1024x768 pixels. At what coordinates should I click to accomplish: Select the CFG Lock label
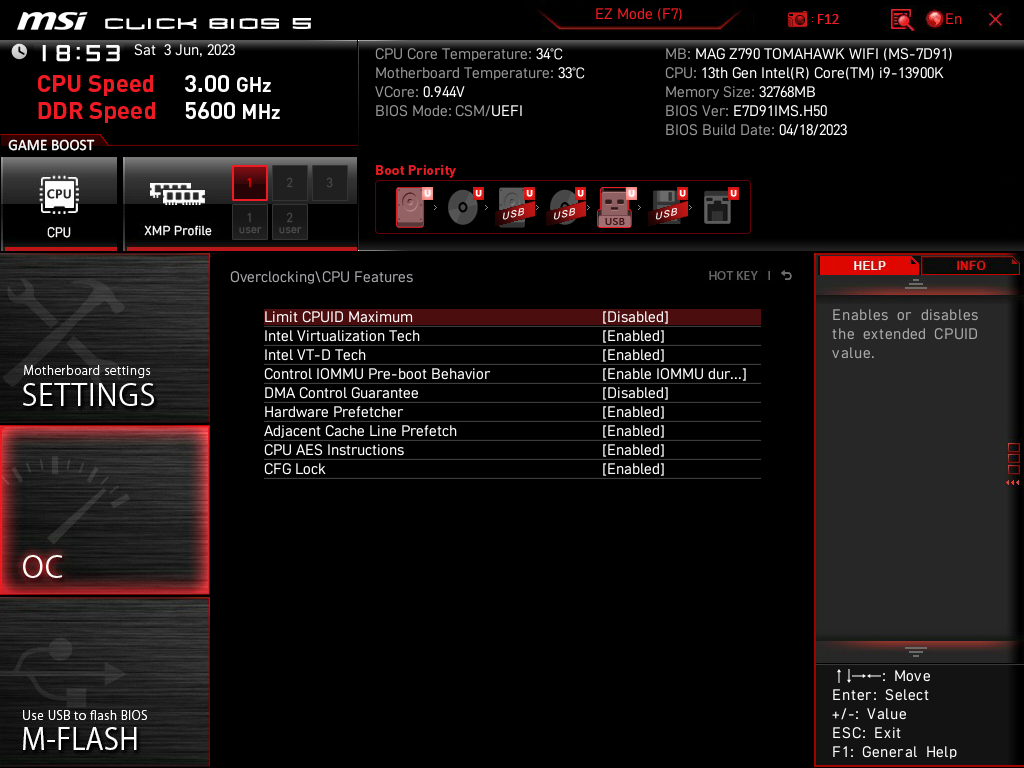pyautogui.click(x=295, y=468)
